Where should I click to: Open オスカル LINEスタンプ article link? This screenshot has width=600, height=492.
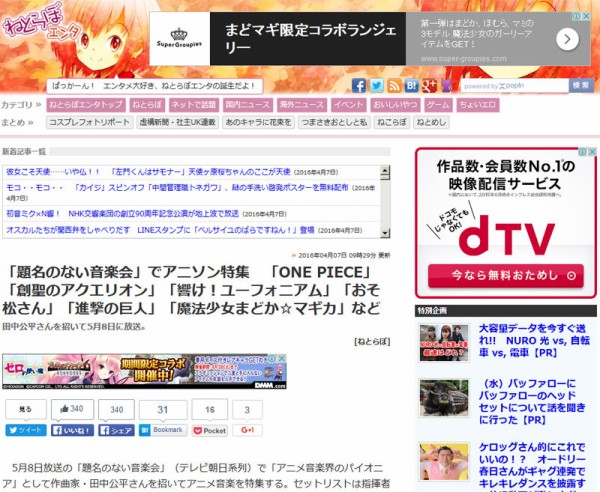160,230
